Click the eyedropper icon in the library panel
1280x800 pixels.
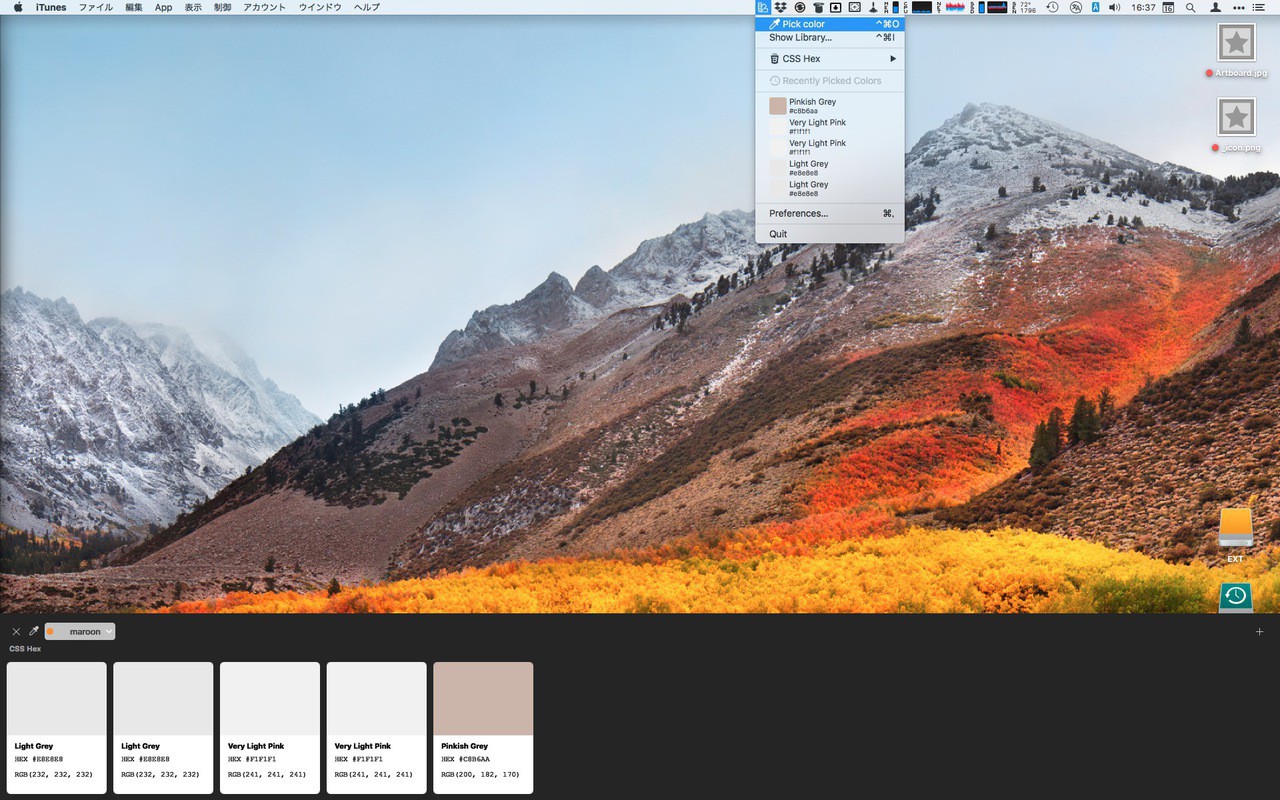coord(33,631)
